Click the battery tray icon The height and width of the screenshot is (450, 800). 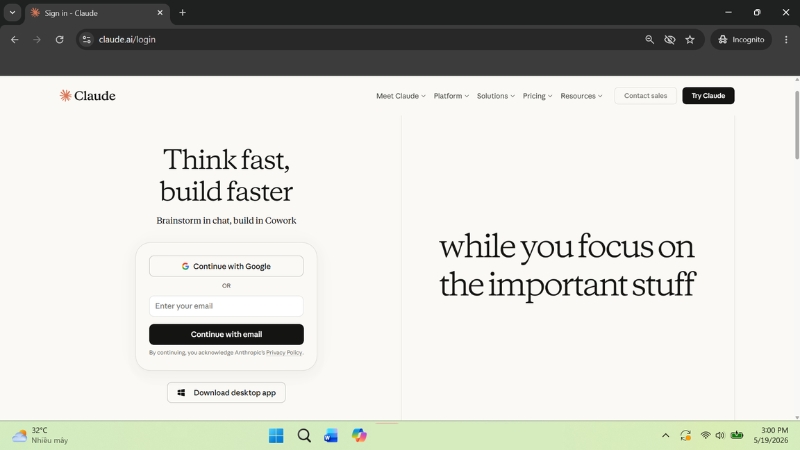pyautogui.click(x=737, y=435)
